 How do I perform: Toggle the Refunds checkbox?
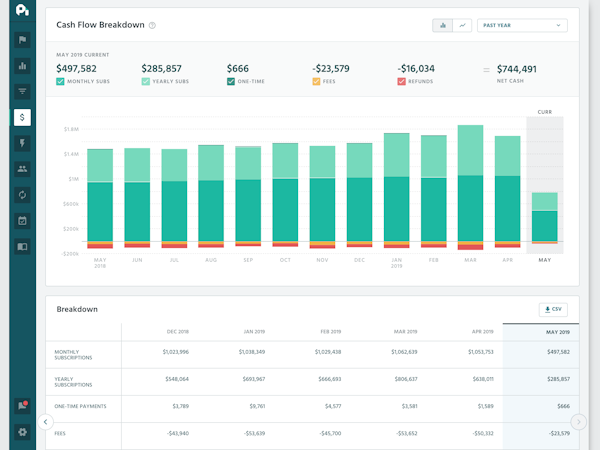(401, 82)
